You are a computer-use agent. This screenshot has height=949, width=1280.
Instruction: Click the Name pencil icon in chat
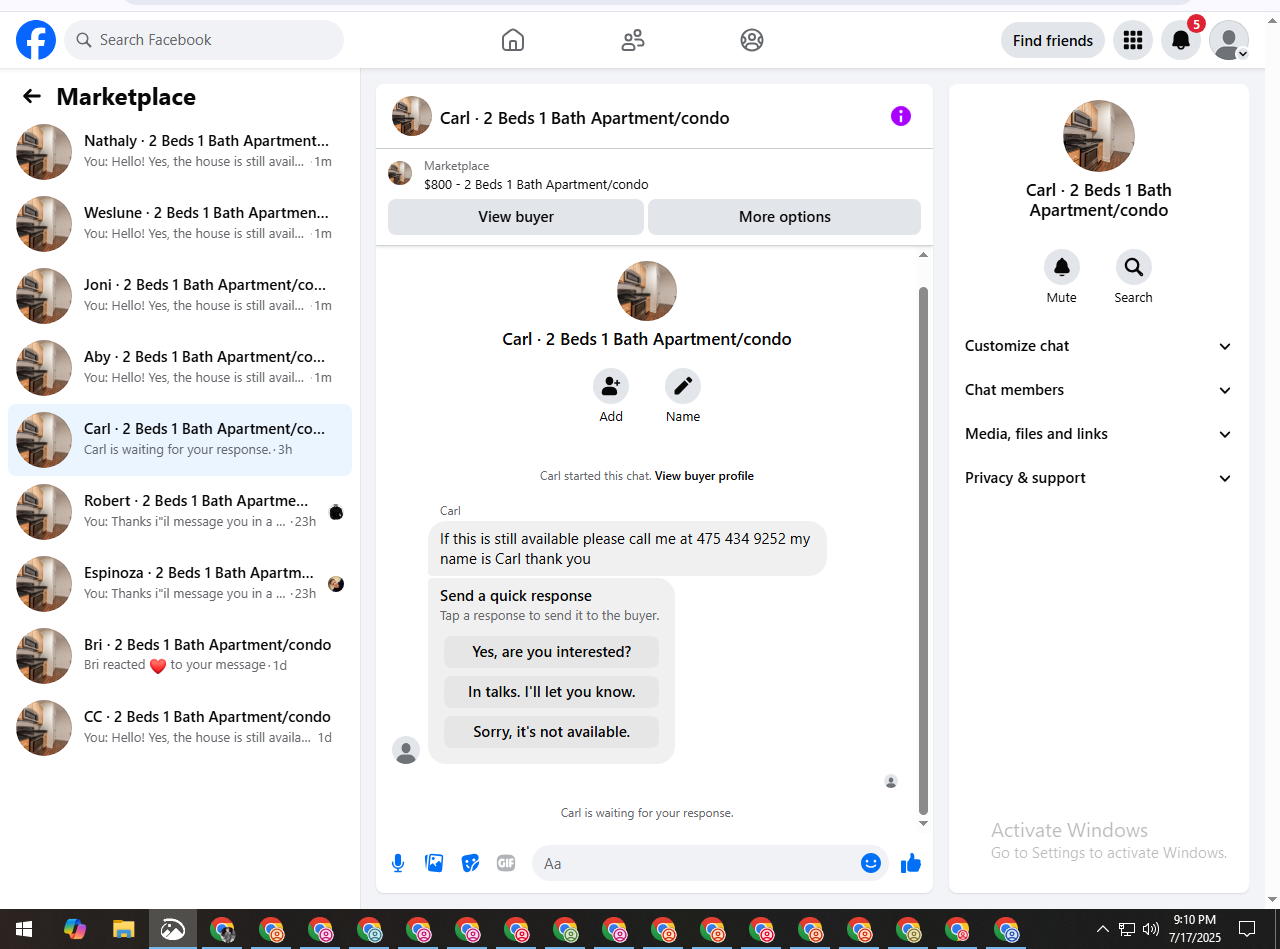coord(683,386)
